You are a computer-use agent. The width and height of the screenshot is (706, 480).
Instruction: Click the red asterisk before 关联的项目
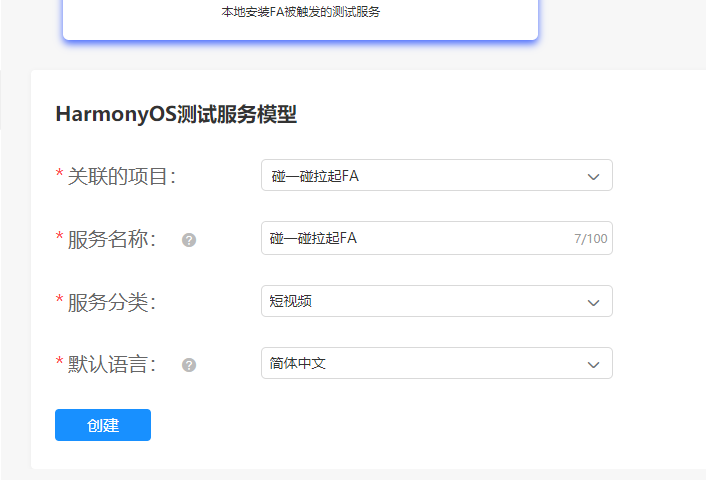[x=60, y=176]
